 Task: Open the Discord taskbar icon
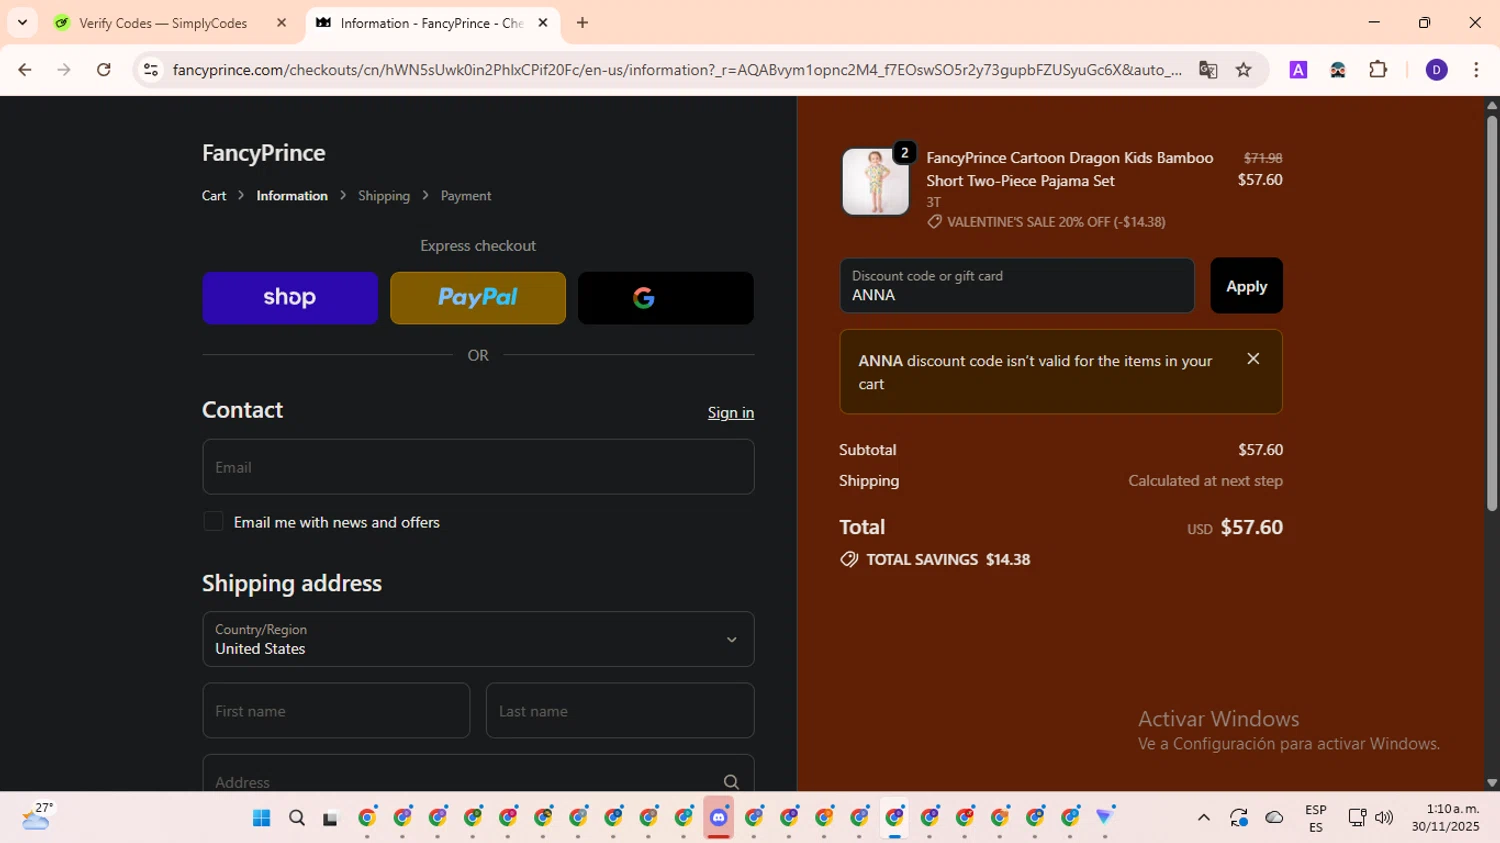click(x=718, y=817)
